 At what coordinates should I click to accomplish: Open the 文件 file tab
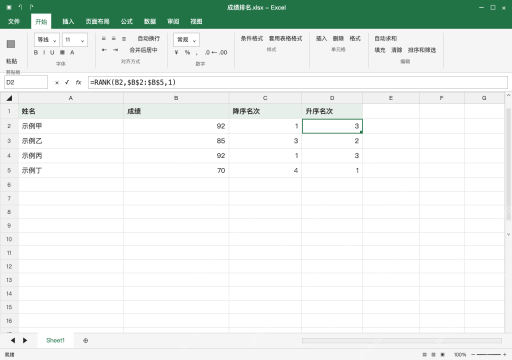[14, 21]
